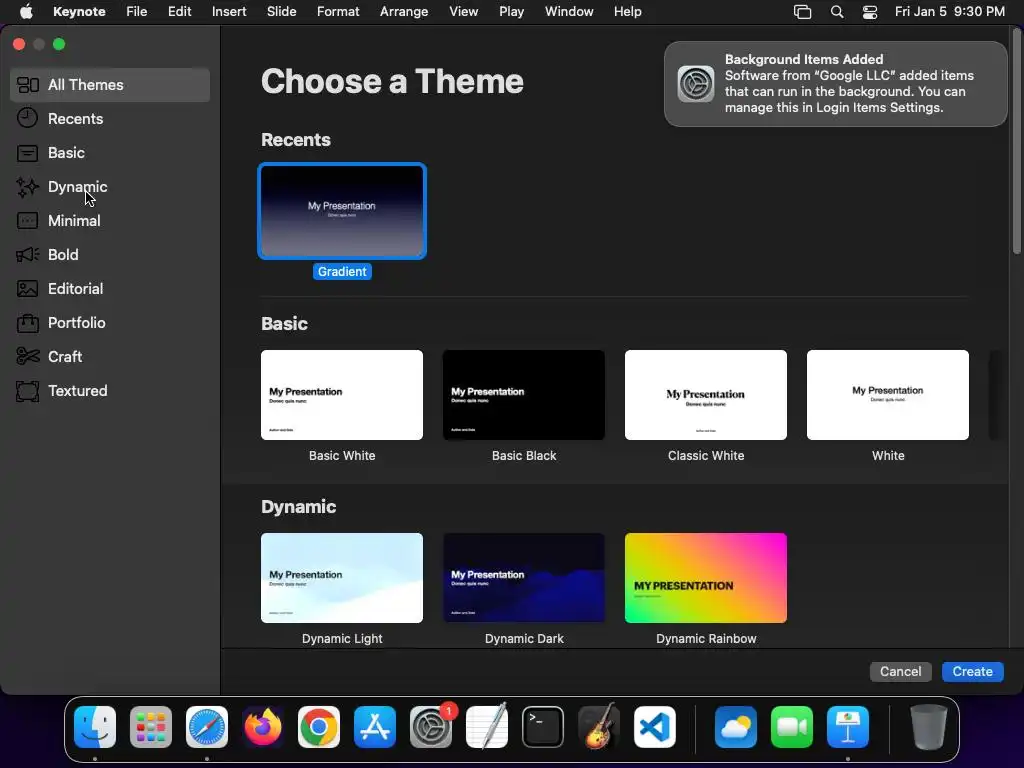Select the Classic White theme thumbnail

[706, 395]
